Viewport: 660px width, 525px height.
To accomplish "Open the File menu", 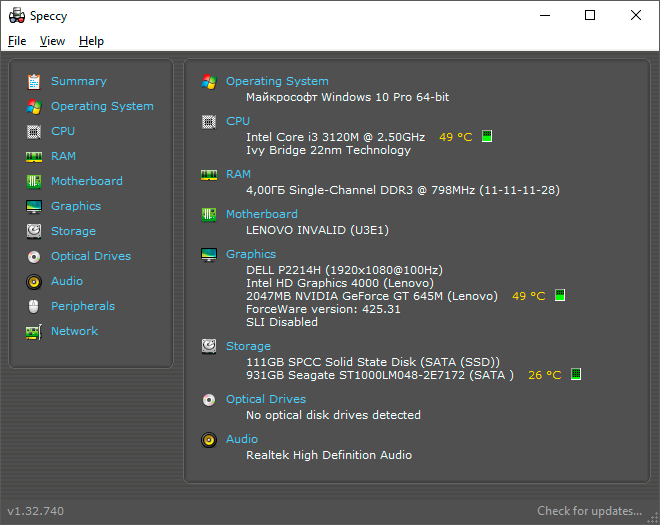I will pyautogui.click(x=17, y=41).
